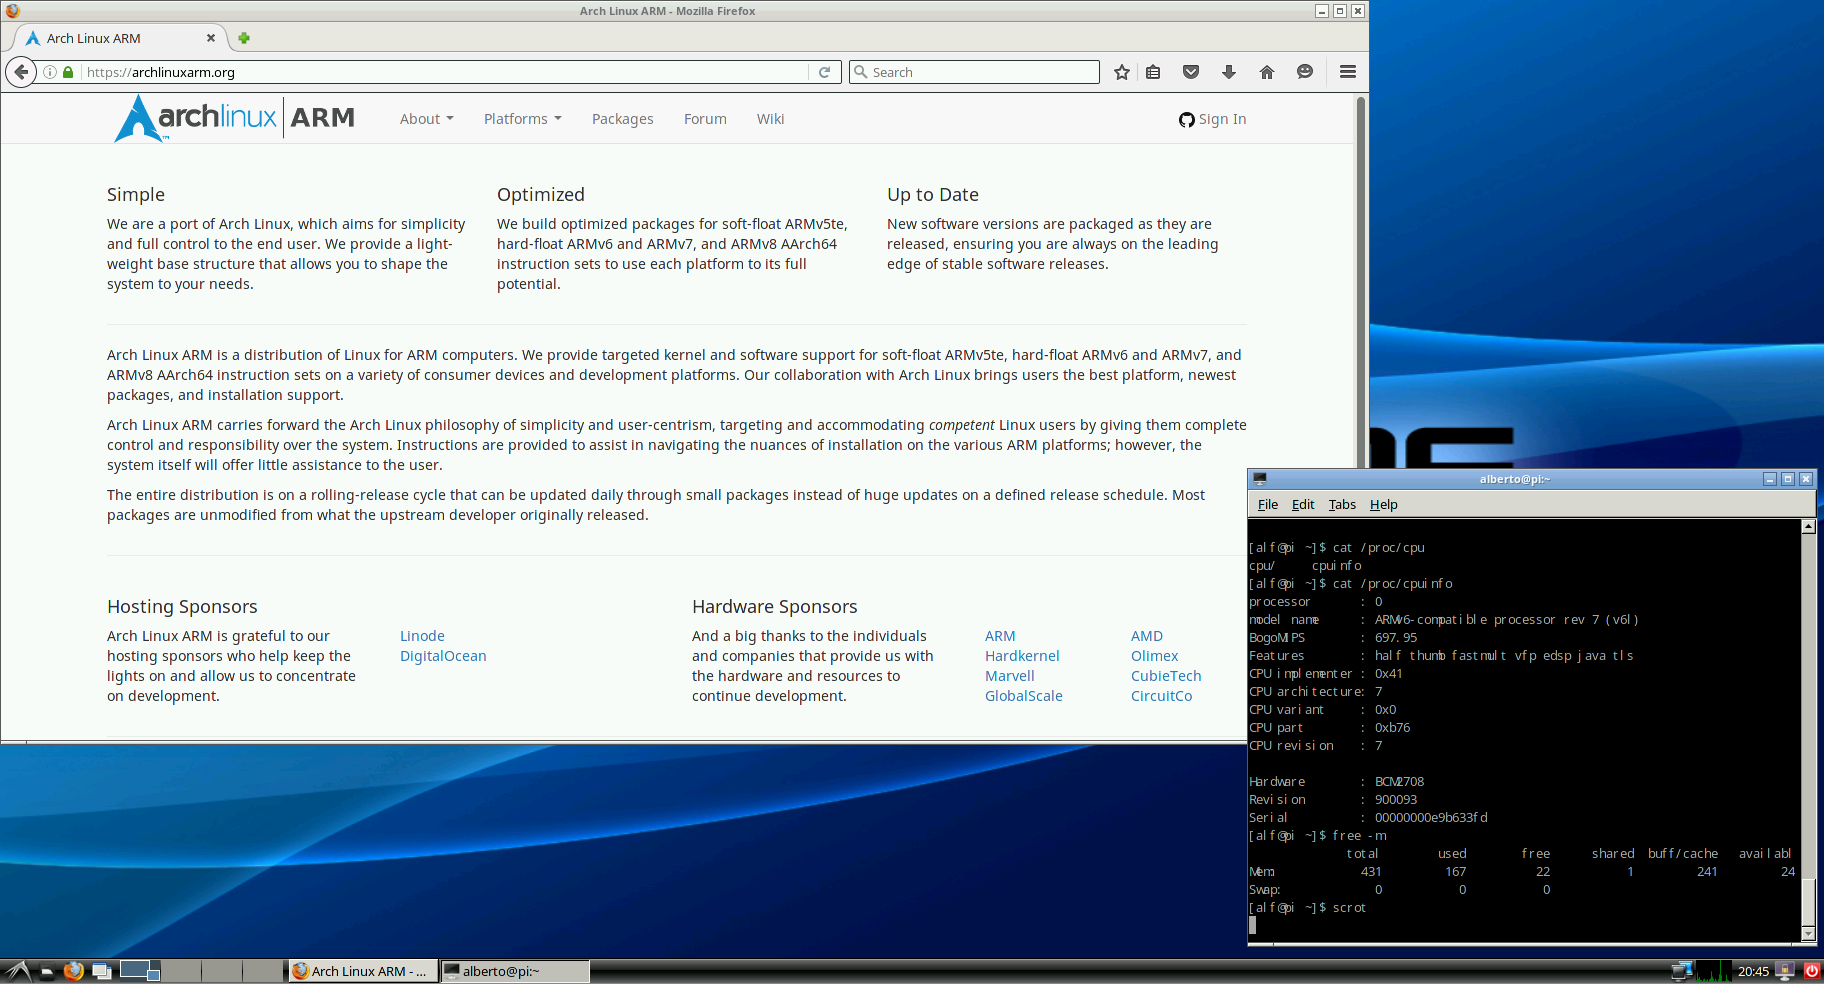Open downloads arrow icon

(x=1229, y=72)
